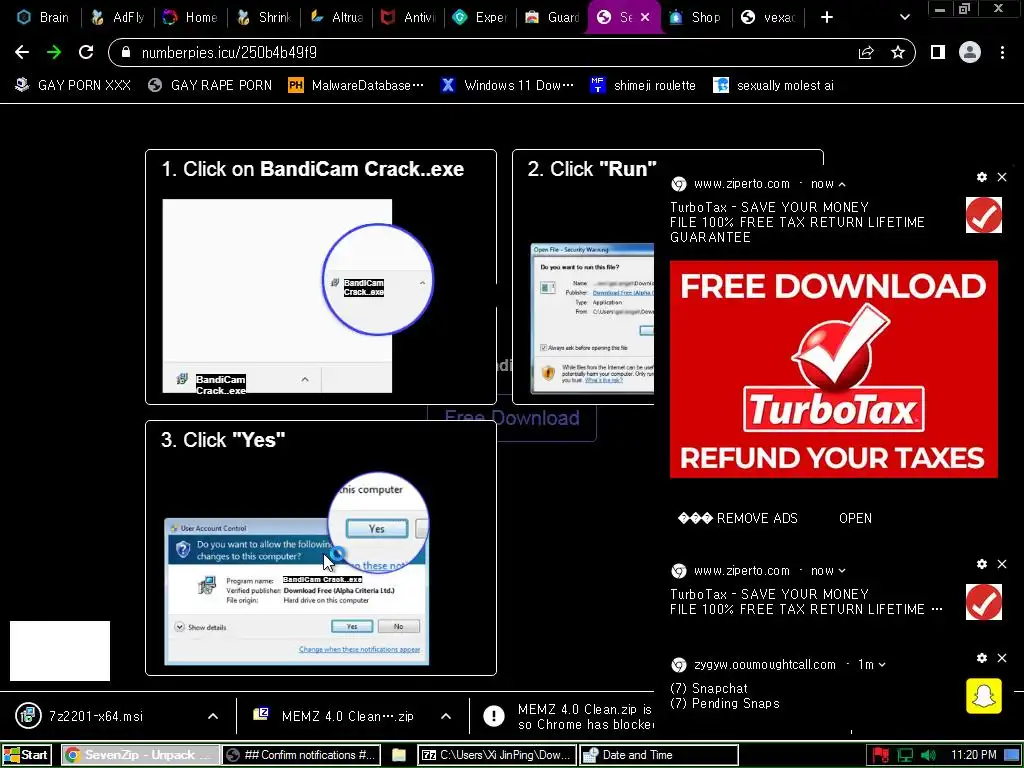Click the red flag tray icon

(x=881, y=756)
